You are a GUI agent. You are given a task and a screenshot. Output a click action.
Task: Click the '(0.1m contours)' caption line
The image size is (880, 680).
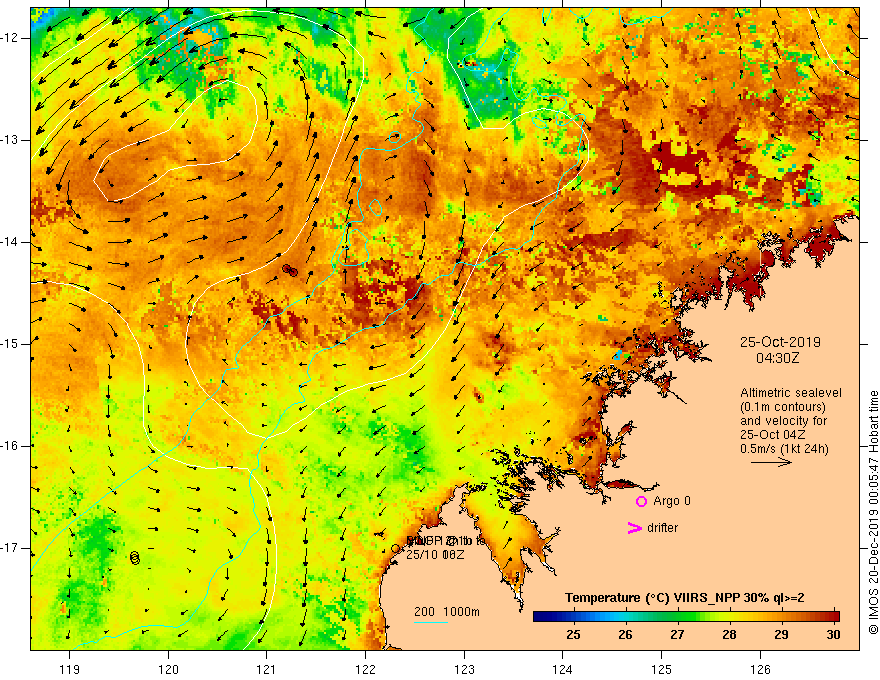783,407
